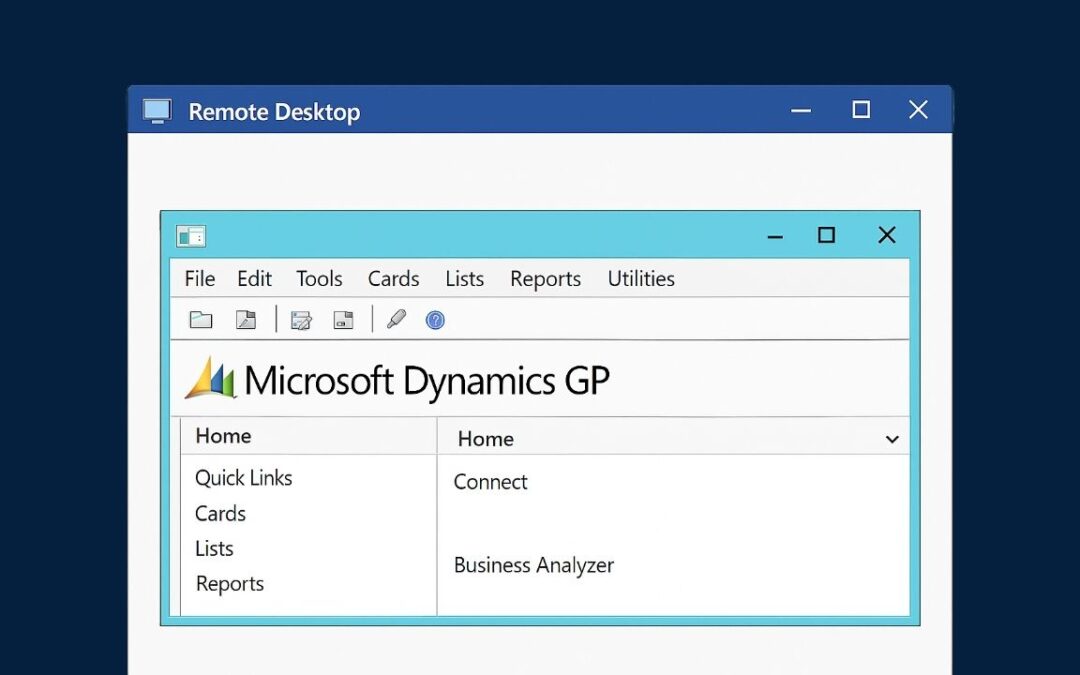Open Help using the question mark icon
1080x675 pixels.
click(434, 319)
